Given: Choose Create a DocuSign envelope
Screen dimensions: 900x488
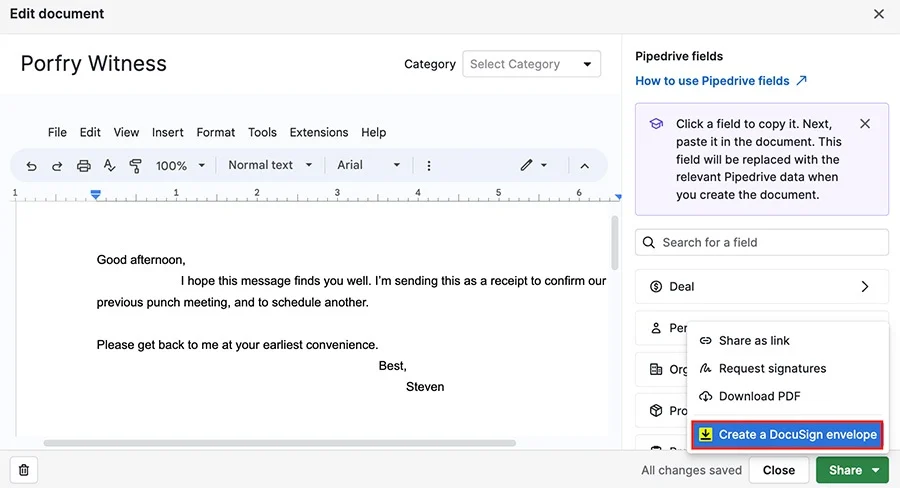Looking at the screenshot, I should [787, 435].
